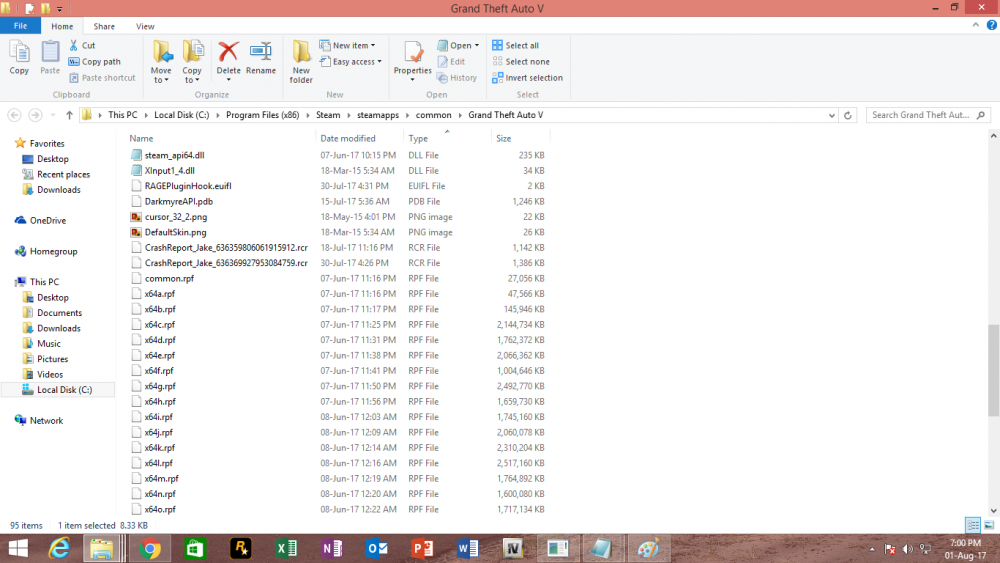Go up one level with the up arrow

coord(69,115)
